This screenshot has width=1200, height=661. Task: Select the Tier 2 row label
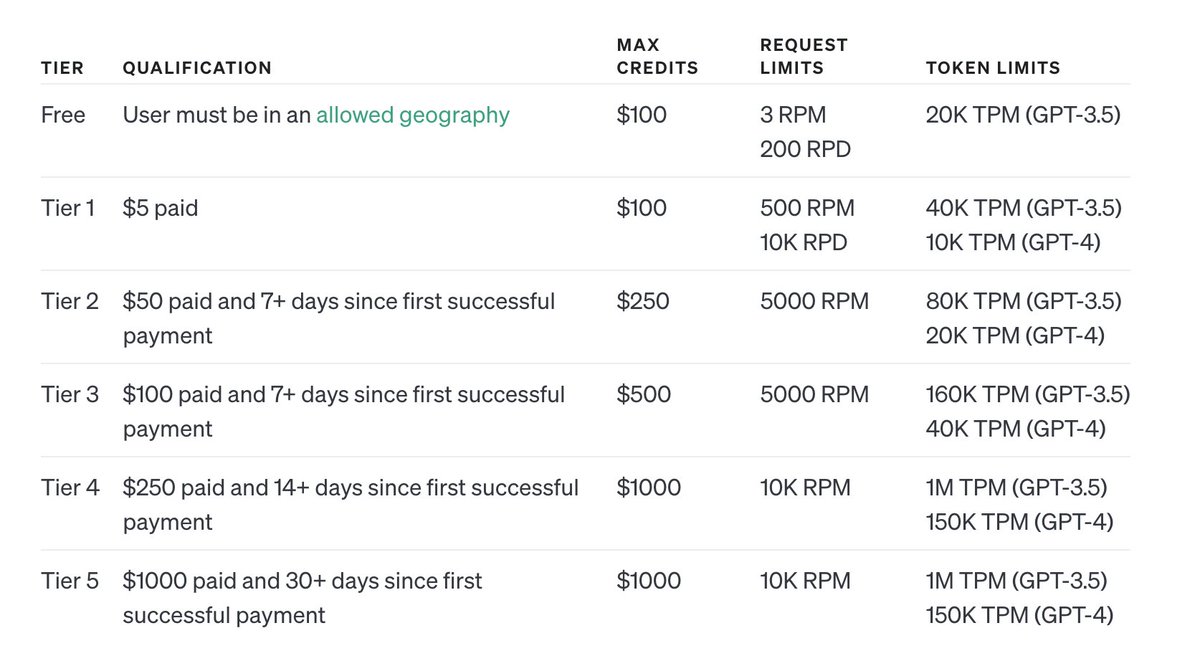click(x=70, y=301)
